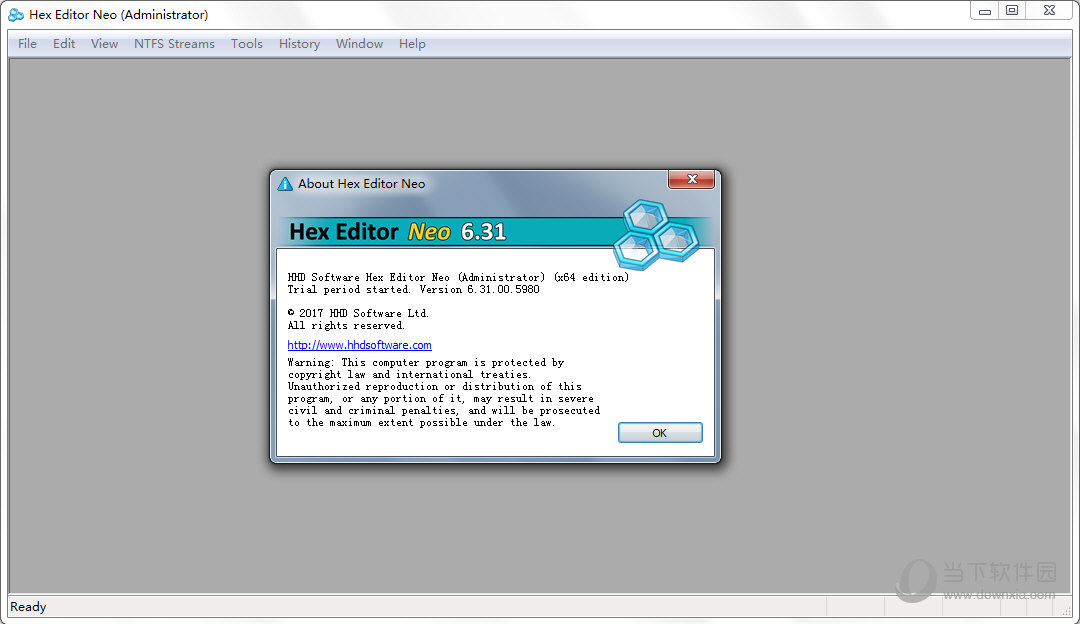Image resolution: width=1080 pixels, height=624 pixels.
Task: Click the 'About Hex Editor Neo' dialog title
Action: coord(362,184)
